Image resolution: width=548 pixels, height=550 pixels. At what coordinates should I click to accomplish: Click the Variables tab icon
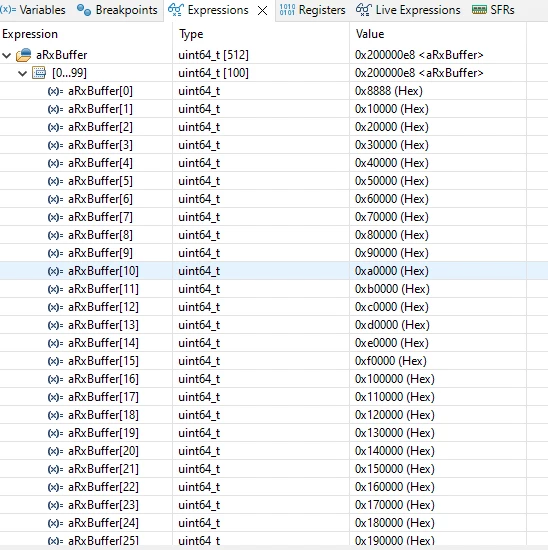coord(8,9)
